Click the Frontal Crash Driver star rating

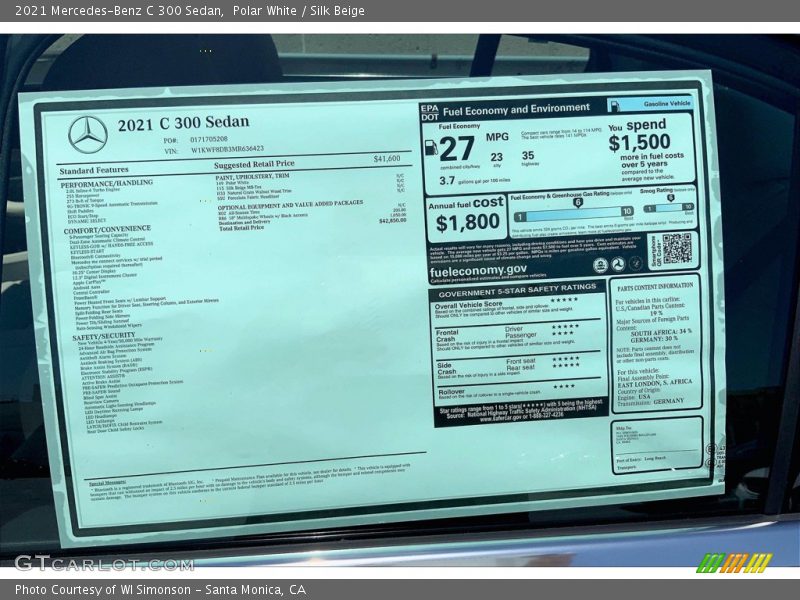click(565, 327)
